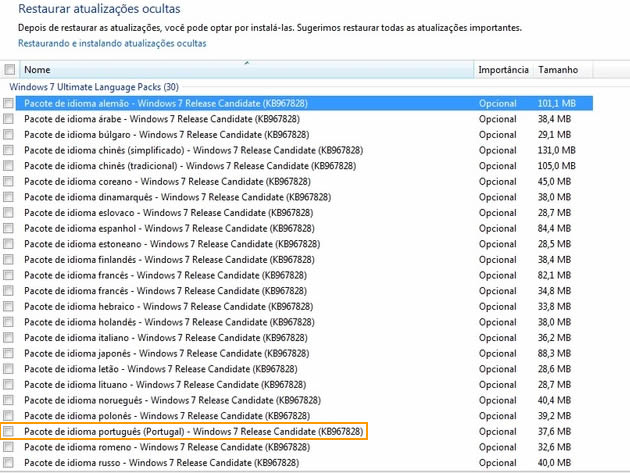Check the italiano language pack checkbox
630x473 pixels.
point(8,338)
